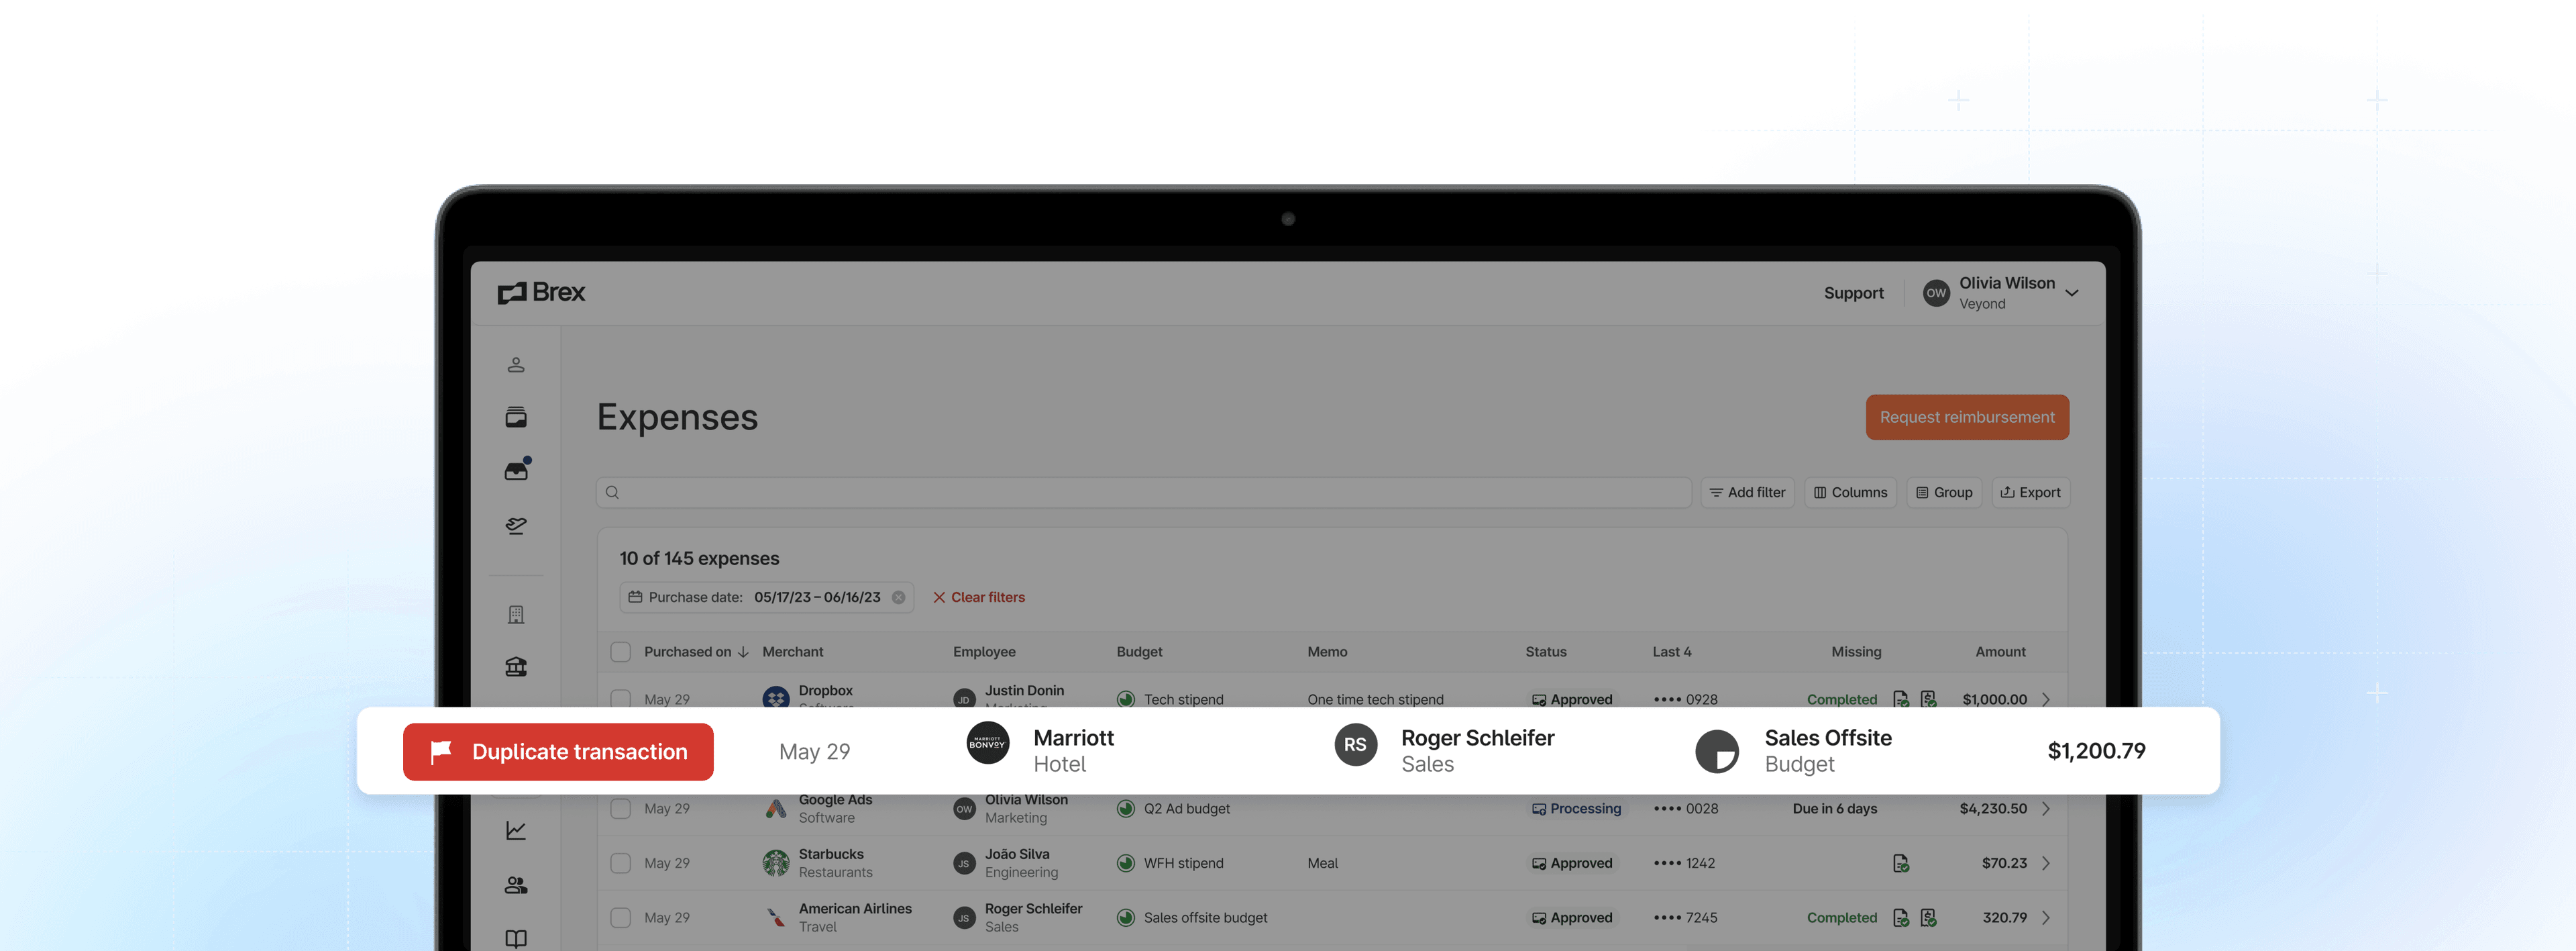Select the card wallet icon in the sidebar

pyautogui.click(x=516, y=417)
